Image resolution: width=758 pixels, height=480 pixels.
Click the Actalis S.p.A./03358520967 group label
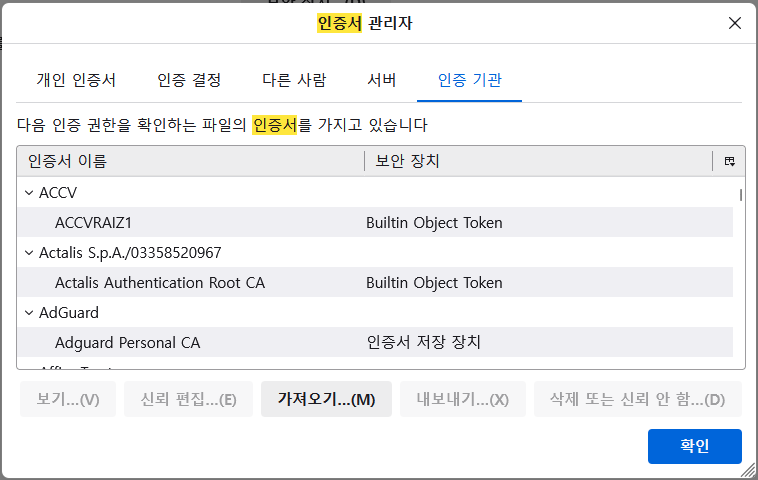[x=130, y=253]
